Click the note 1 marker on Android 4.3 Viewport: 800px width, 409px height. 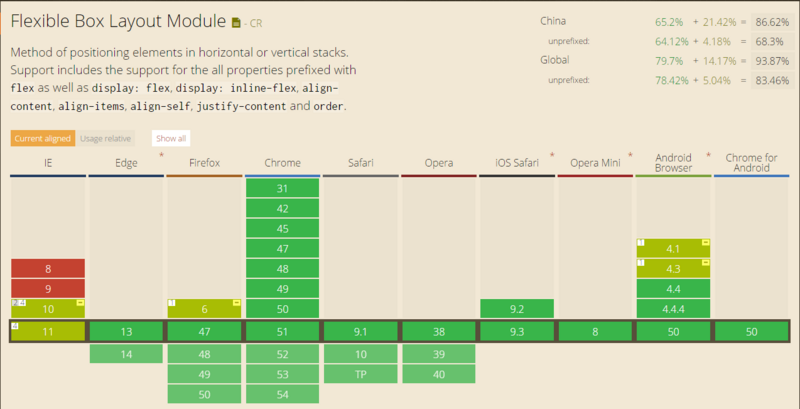coord(641,263)
